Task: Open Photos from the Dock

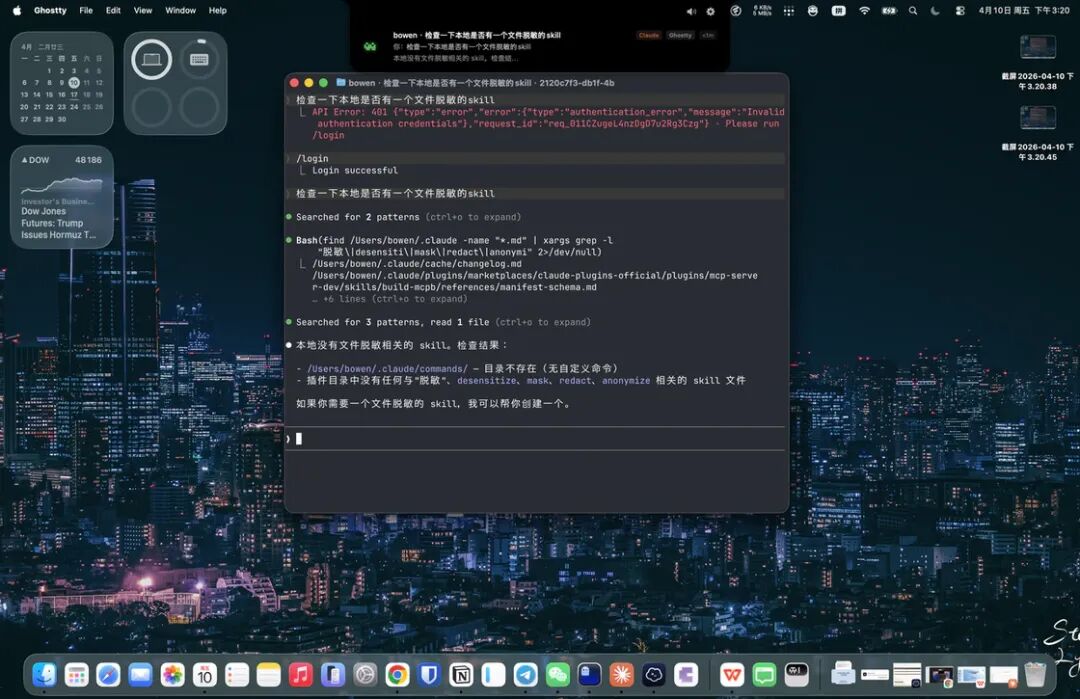Action: 172,675
